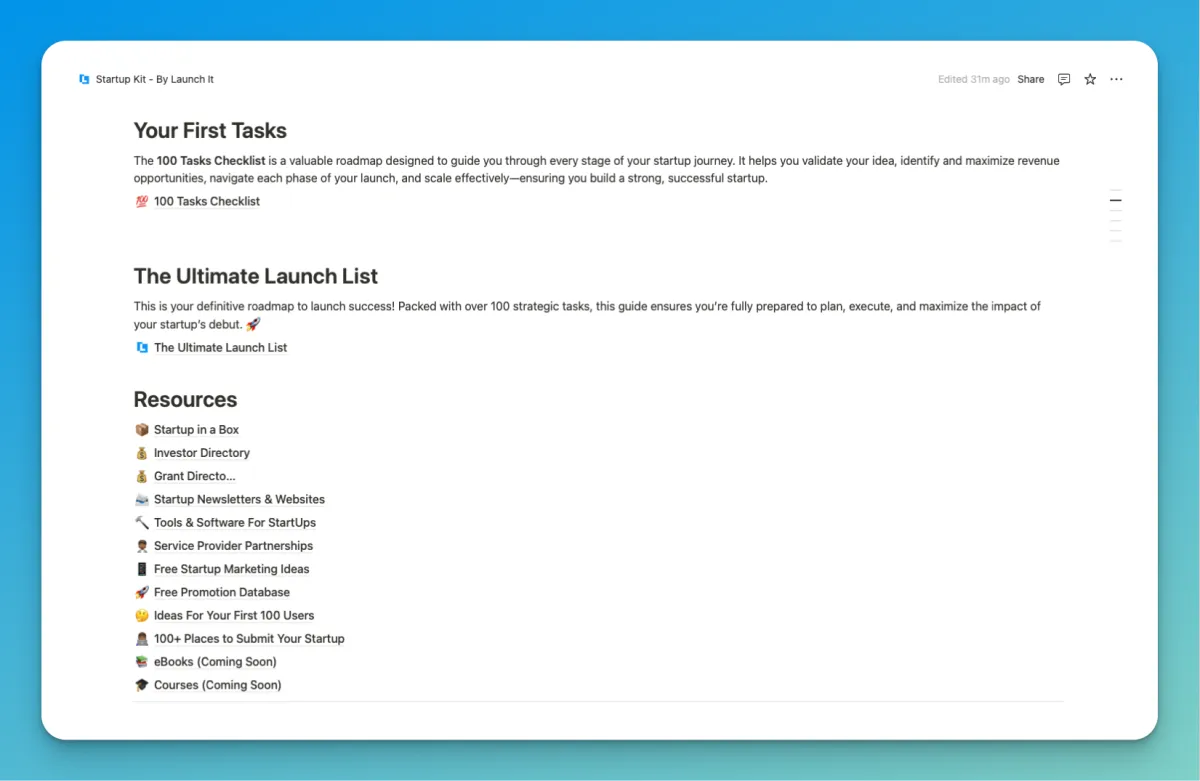The image size is (1200, 781).
Task: Click the Your First Tasks heading
Action: [x=210, y=131]
